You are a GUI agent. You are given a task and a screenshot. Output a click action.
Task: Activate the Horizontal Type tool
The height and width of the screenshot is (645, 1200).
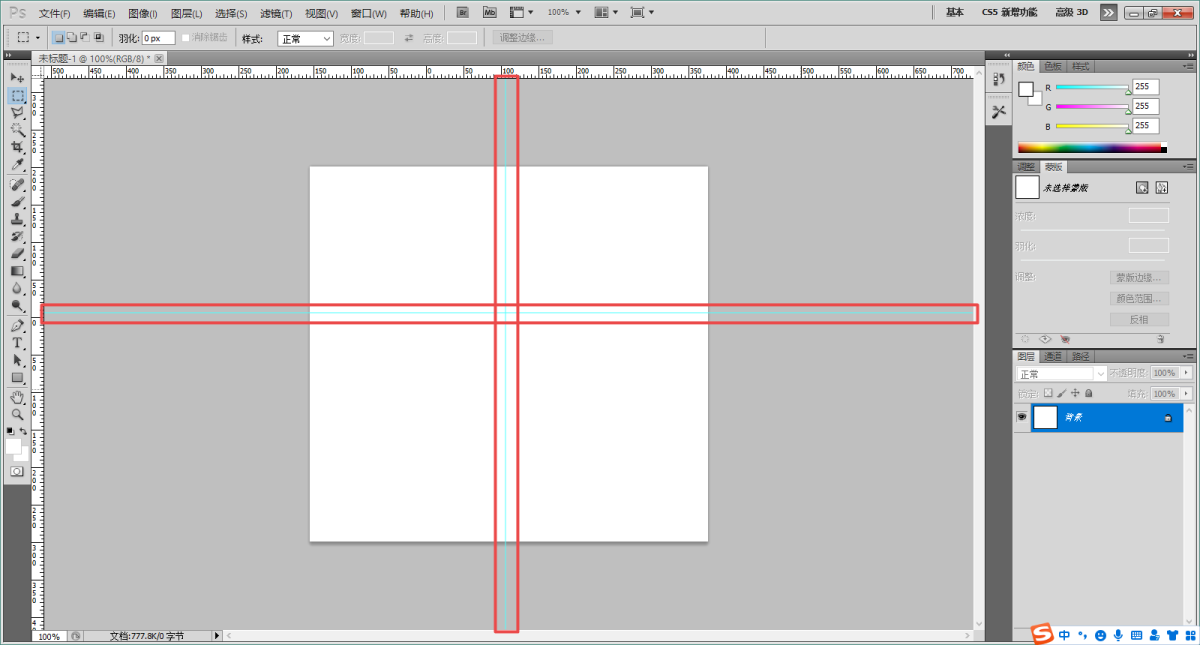[x=17, y=342]
